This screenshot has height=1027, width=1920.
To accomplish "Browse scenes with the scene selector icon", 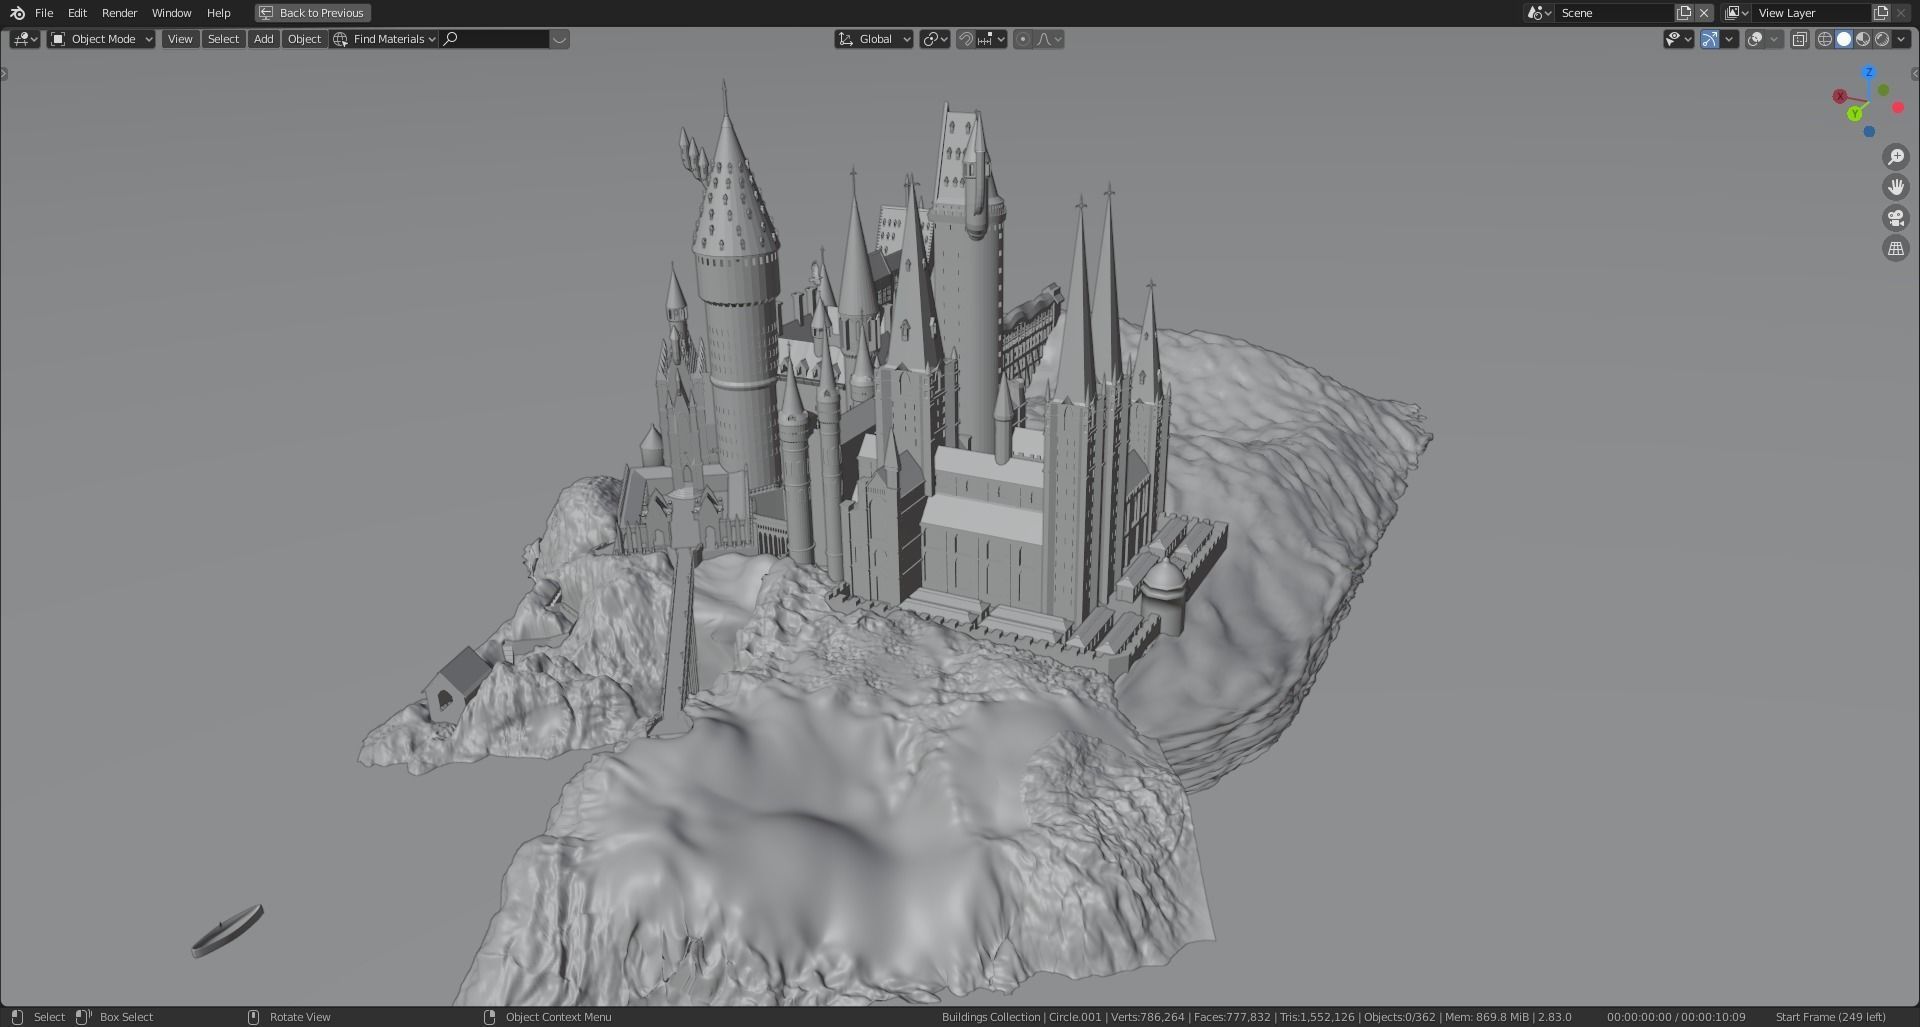I will point(1539,13).
